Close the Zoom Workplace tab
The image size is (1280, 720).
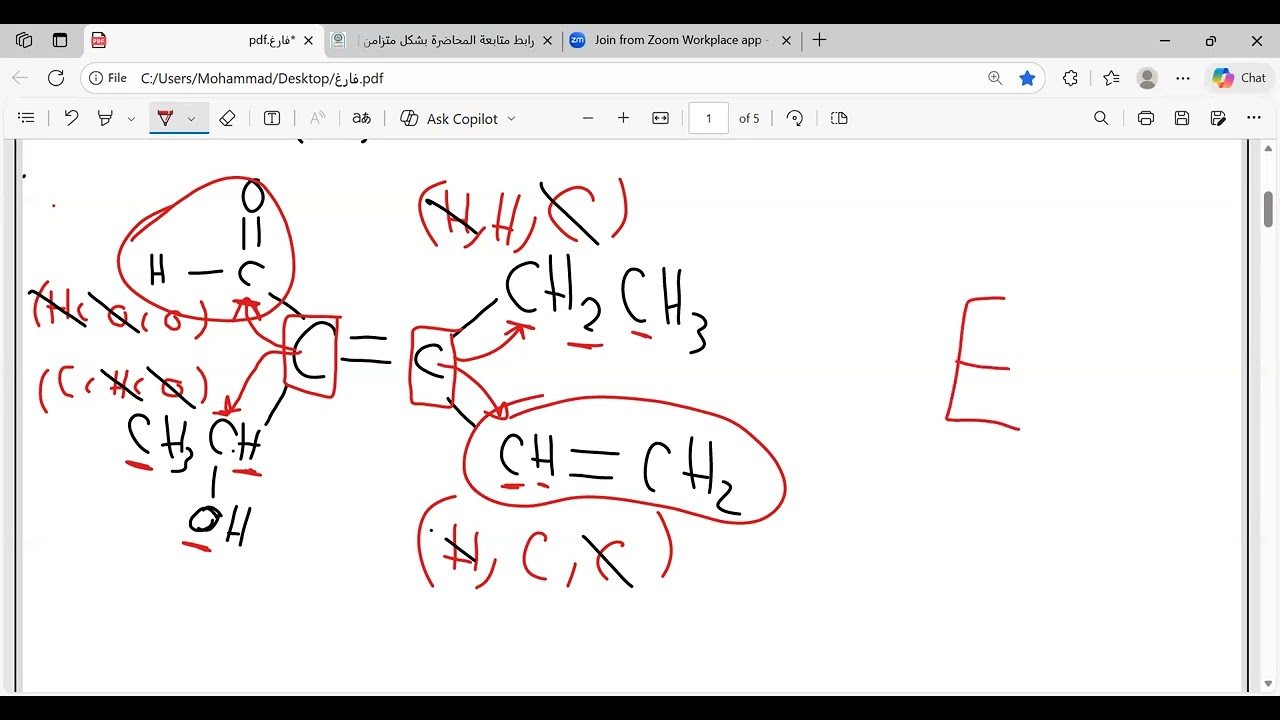point(786,40)
